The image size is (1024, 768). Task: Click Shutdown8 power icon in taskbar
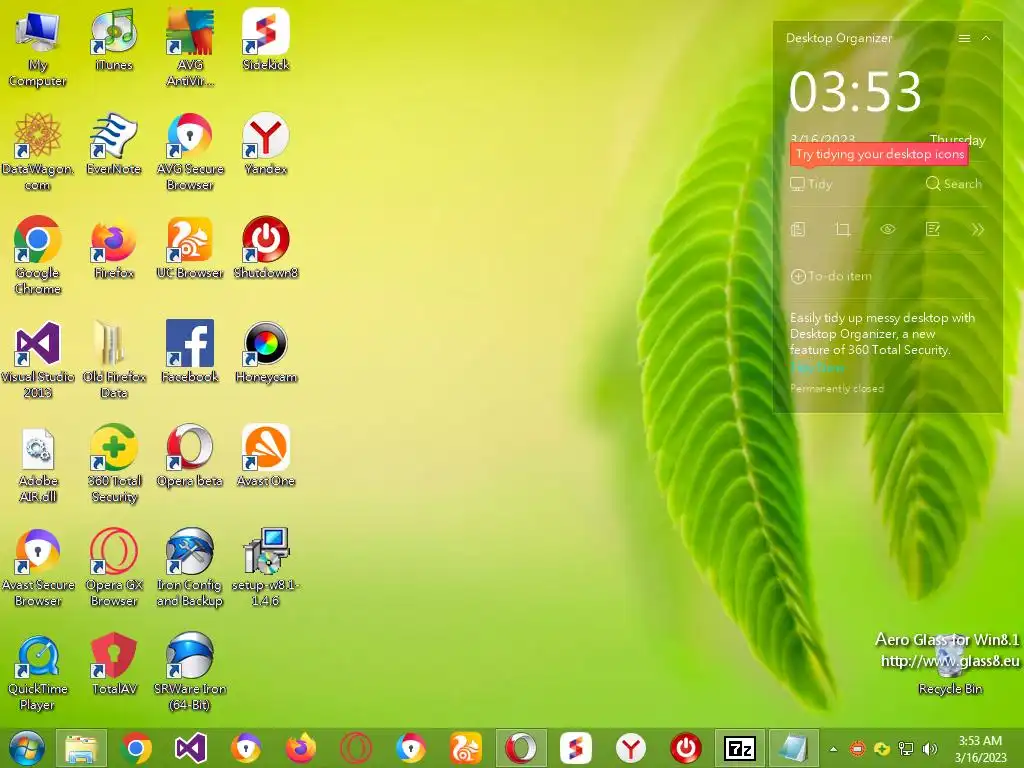click(x=686, y=748)
